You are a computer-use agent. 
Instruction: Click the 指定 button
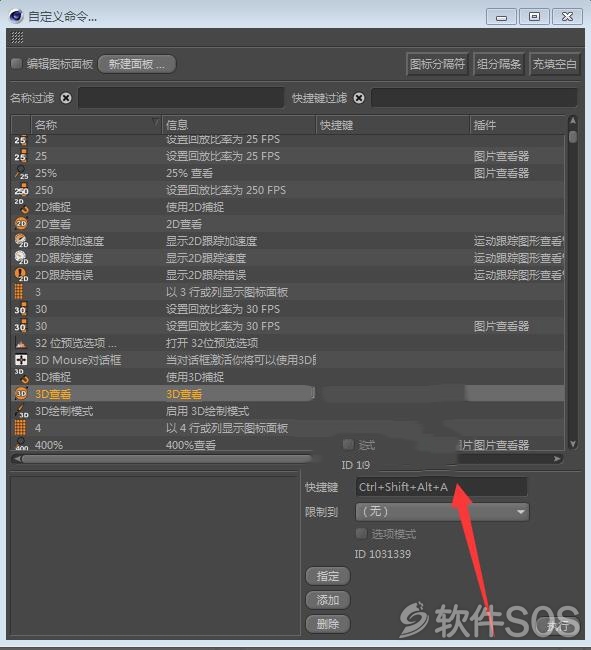click(328, 576)
